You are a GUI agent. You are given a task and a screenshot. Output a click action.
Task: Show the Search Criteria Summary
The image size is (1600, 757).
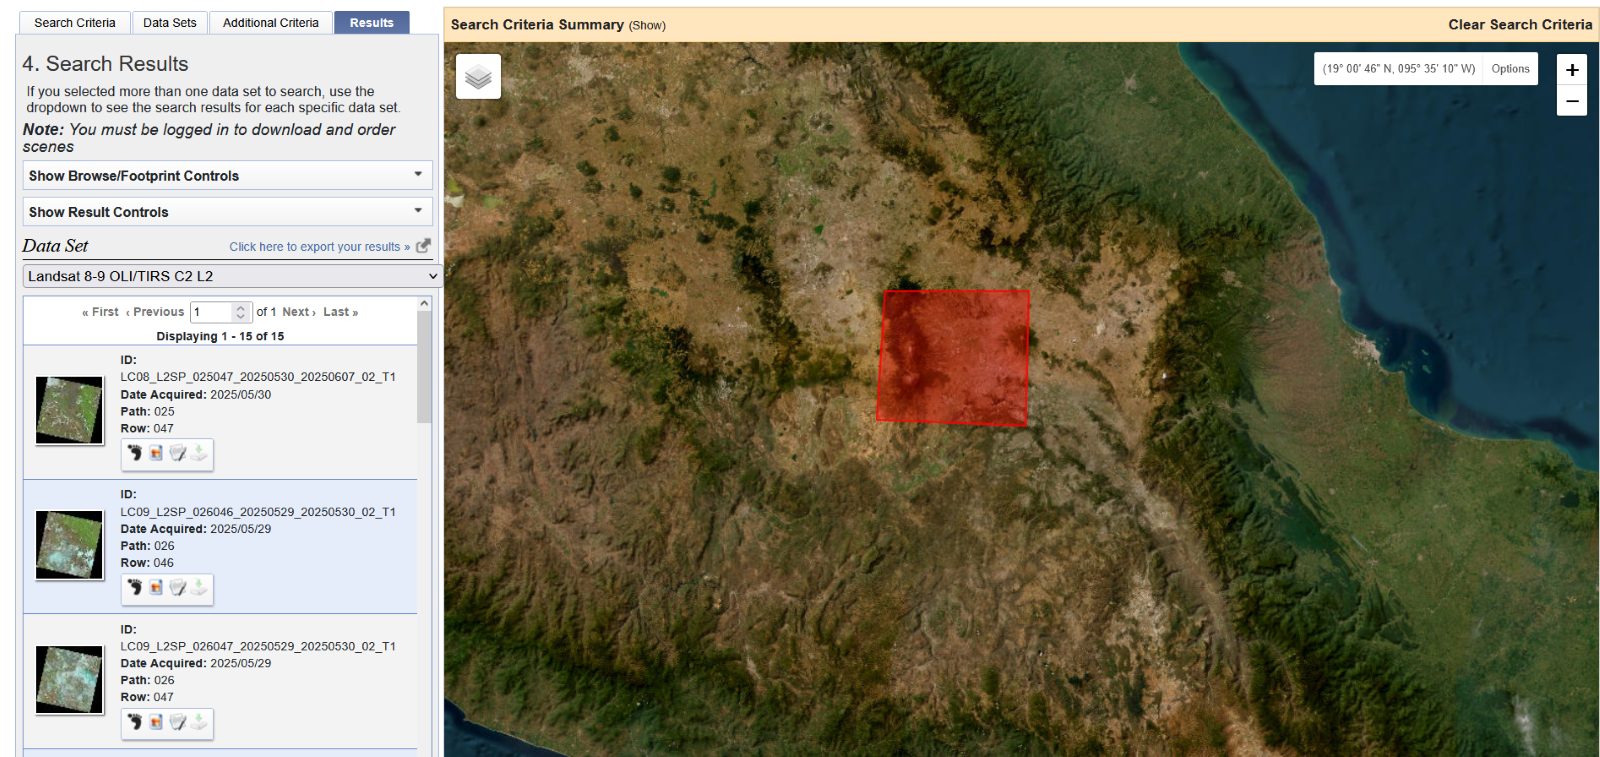click(x=647, y=26)
